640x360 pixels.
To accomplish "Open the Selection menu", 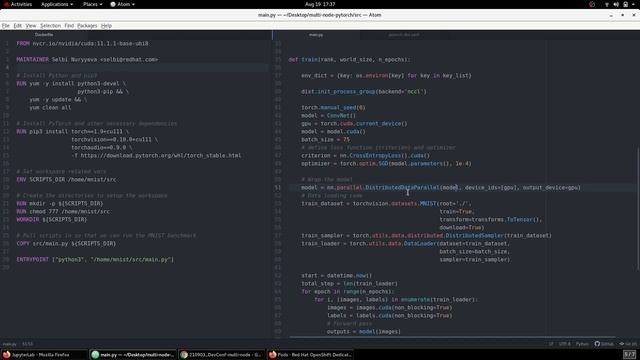I will click(x=50, y=26).
